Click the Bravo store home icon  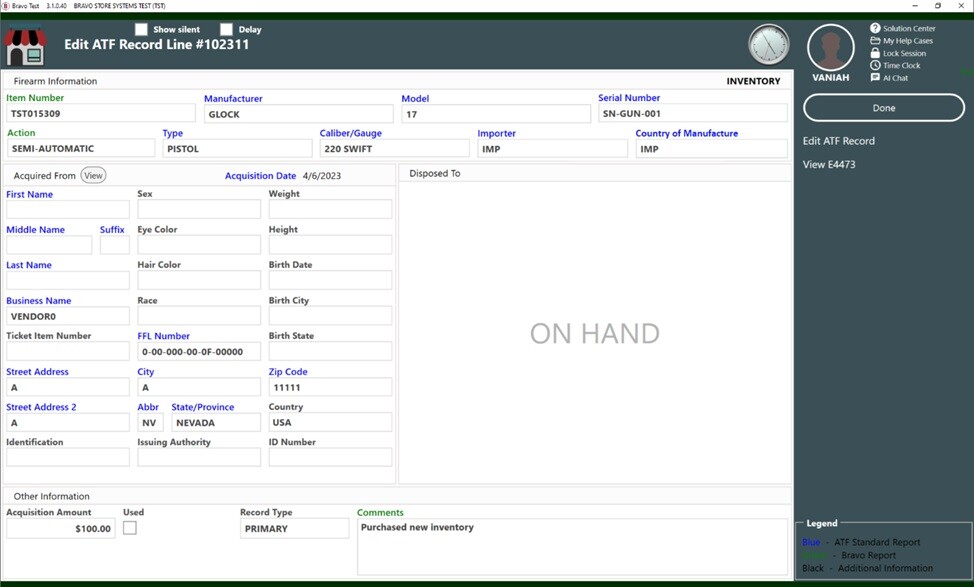tap(25, 45)
